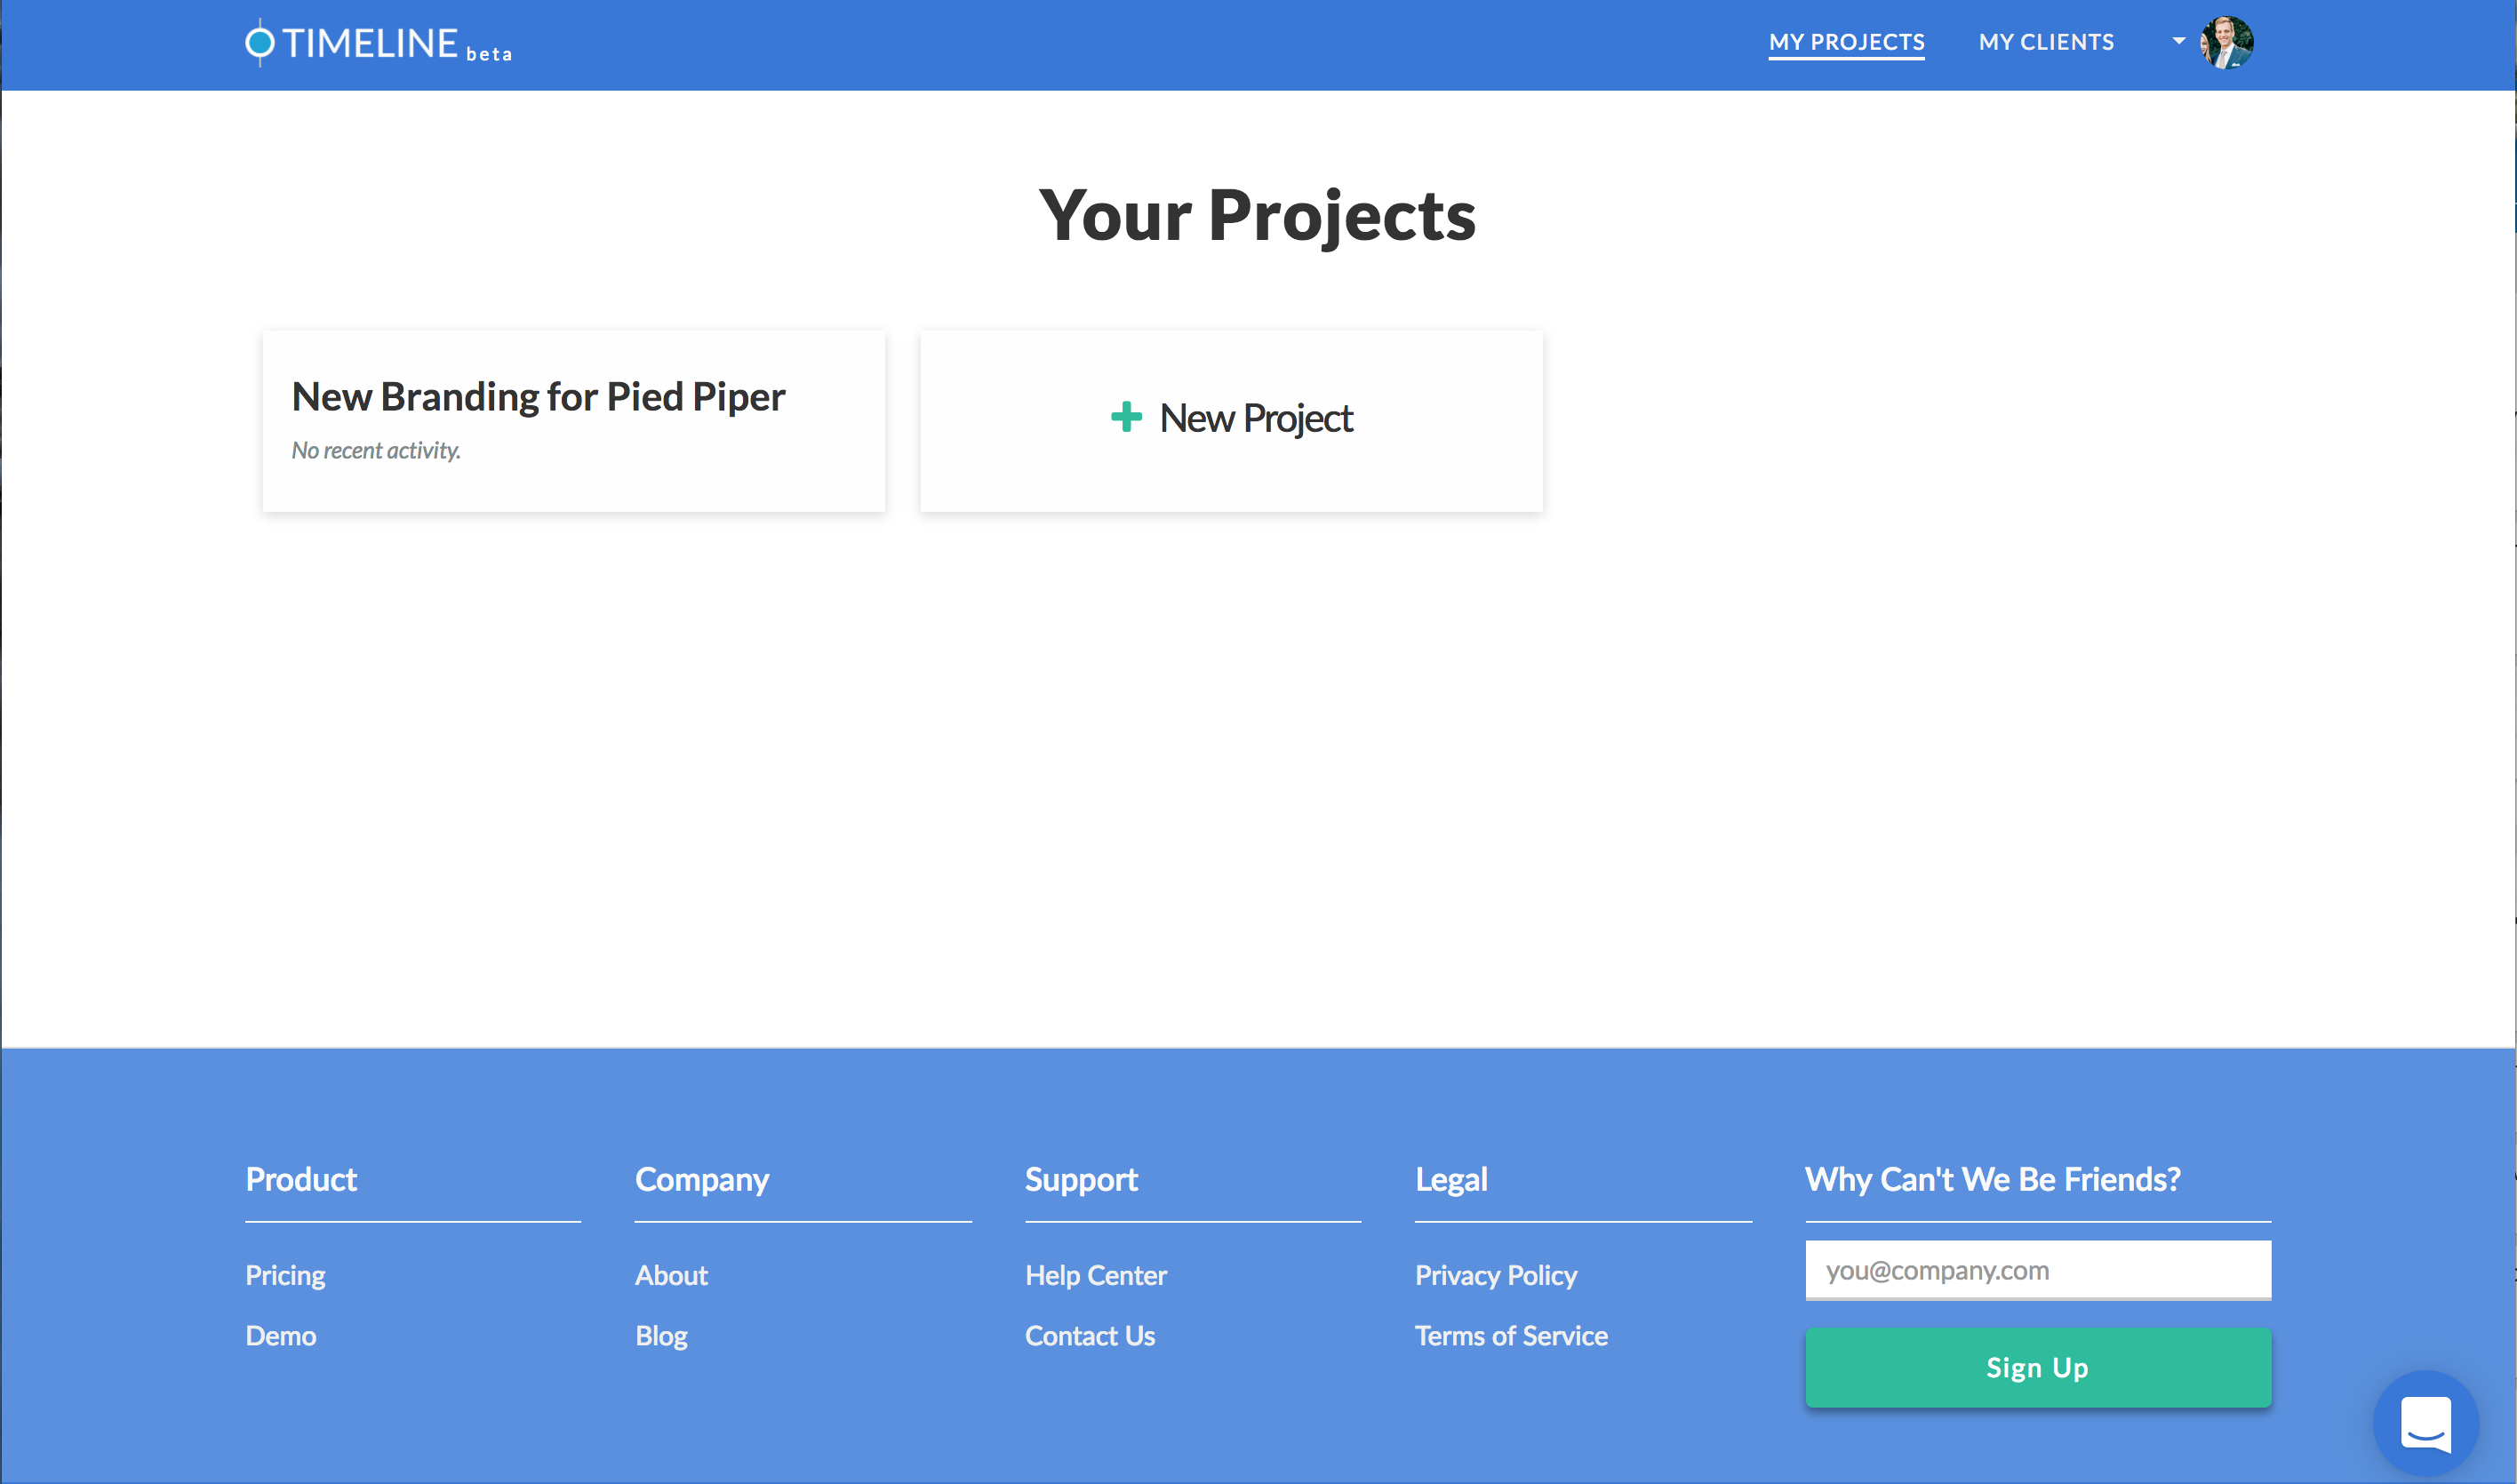Create a New Project card
The image size is (2517, 1484).
tap(1231, 421)
